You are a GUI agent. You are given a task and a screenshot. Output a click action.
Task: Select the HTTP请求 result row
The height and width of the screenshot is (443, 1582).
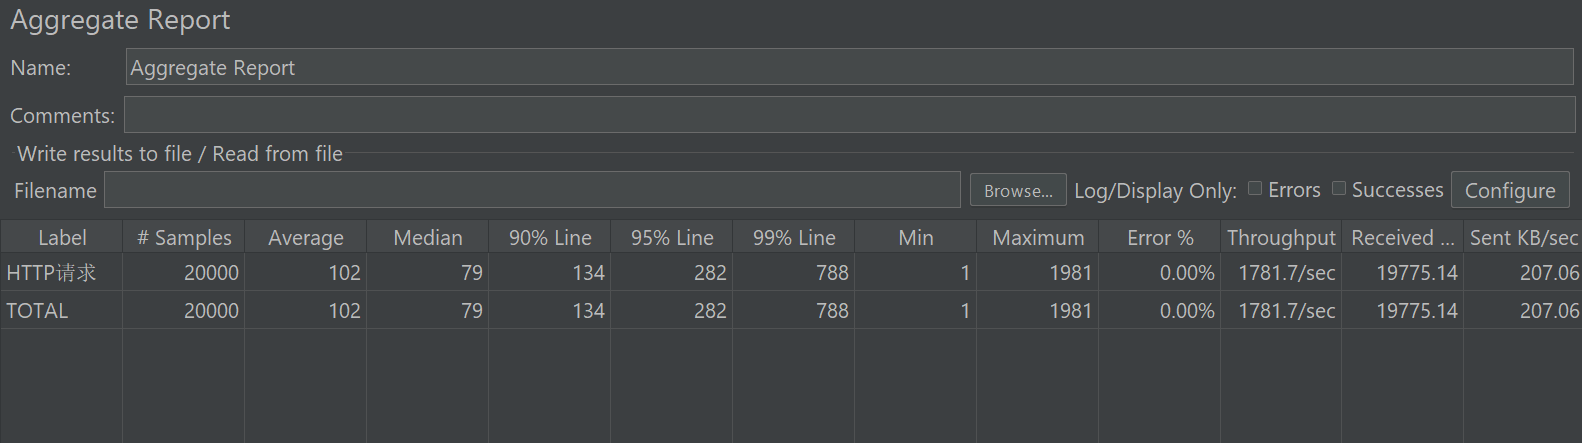tap(791, 272)
